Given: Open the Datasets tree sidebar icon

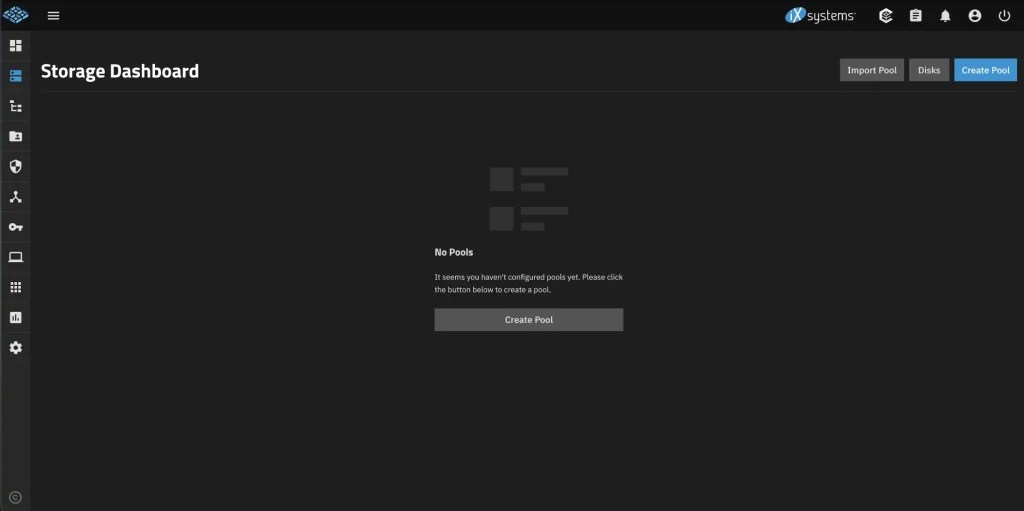Looking at the screenshot, I should pyautogui.click(x=16, y=106).
